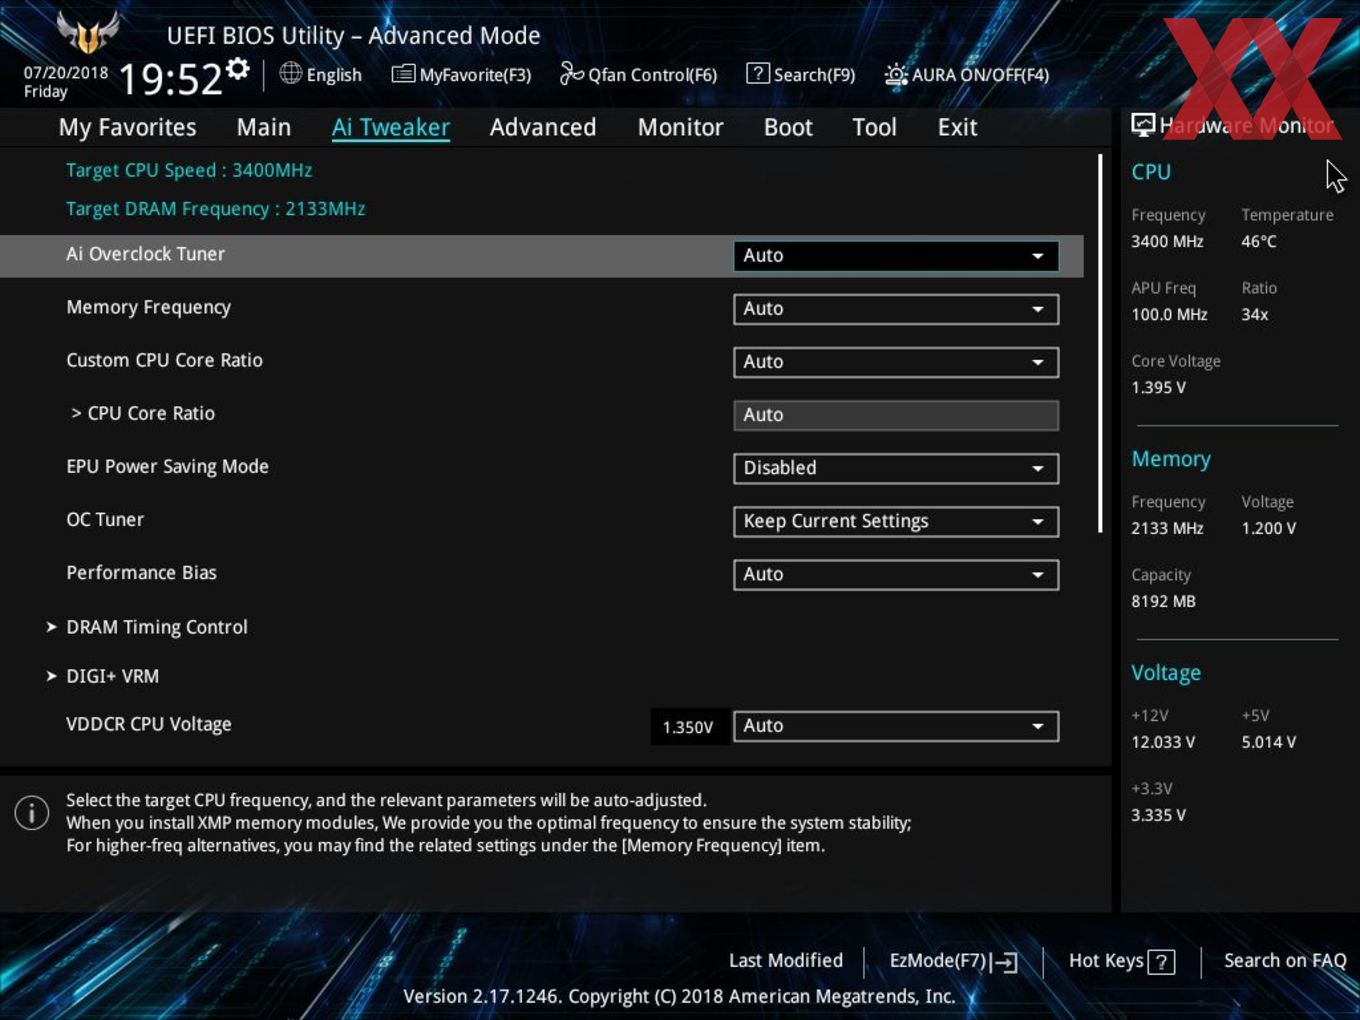Click the ASUS TUF logo
Image resolution: width=1360 pixels, height=1020 pixels.
tap(87, 32)
